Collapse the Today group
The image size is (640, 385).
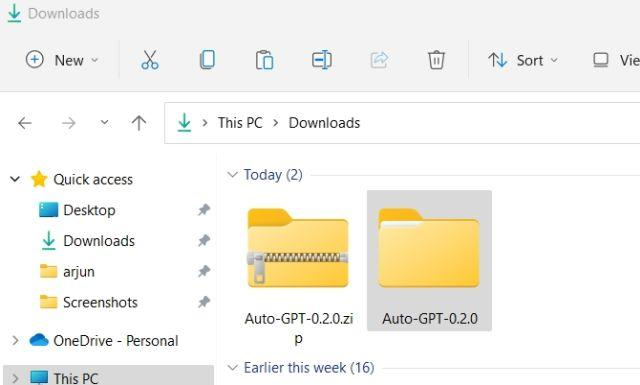click(x=232, y=175)
